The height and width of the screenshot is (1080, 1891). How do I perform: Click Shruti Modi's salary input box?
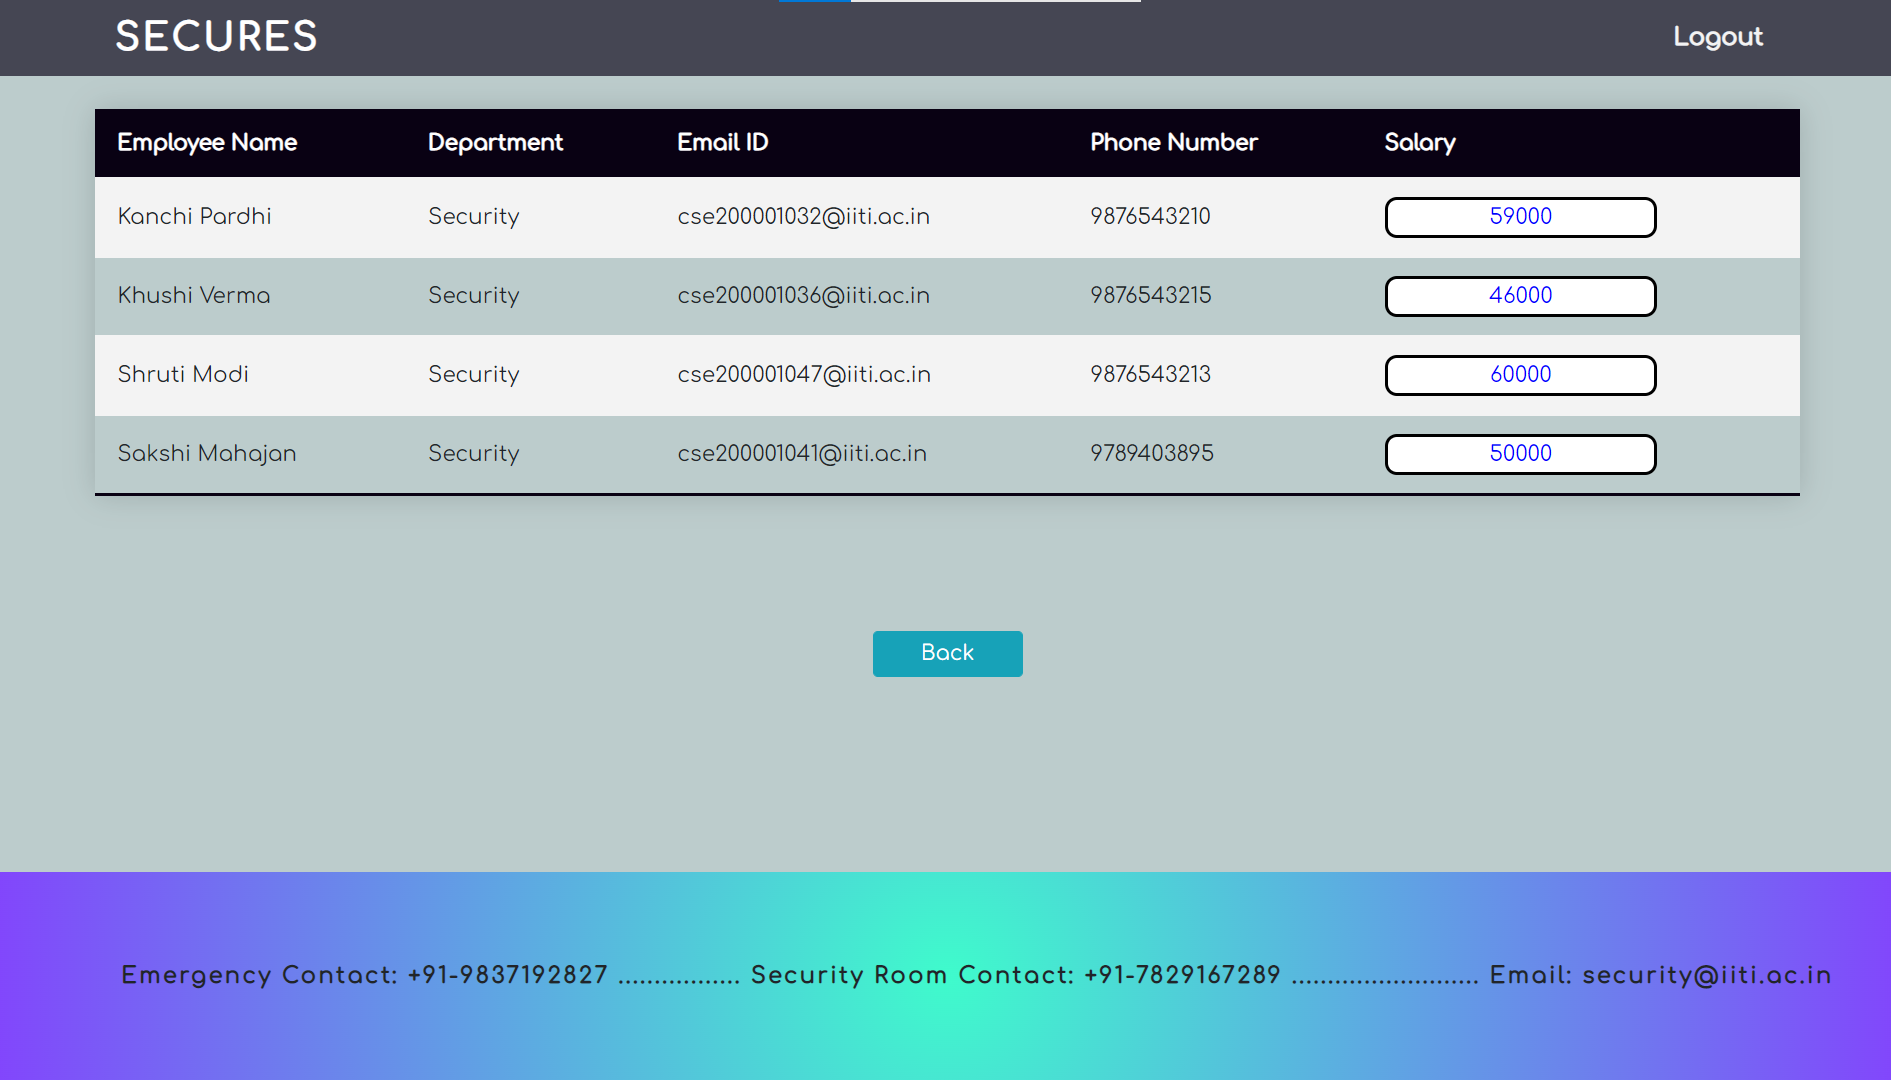pyautogui.click(x=1519, y=375)
